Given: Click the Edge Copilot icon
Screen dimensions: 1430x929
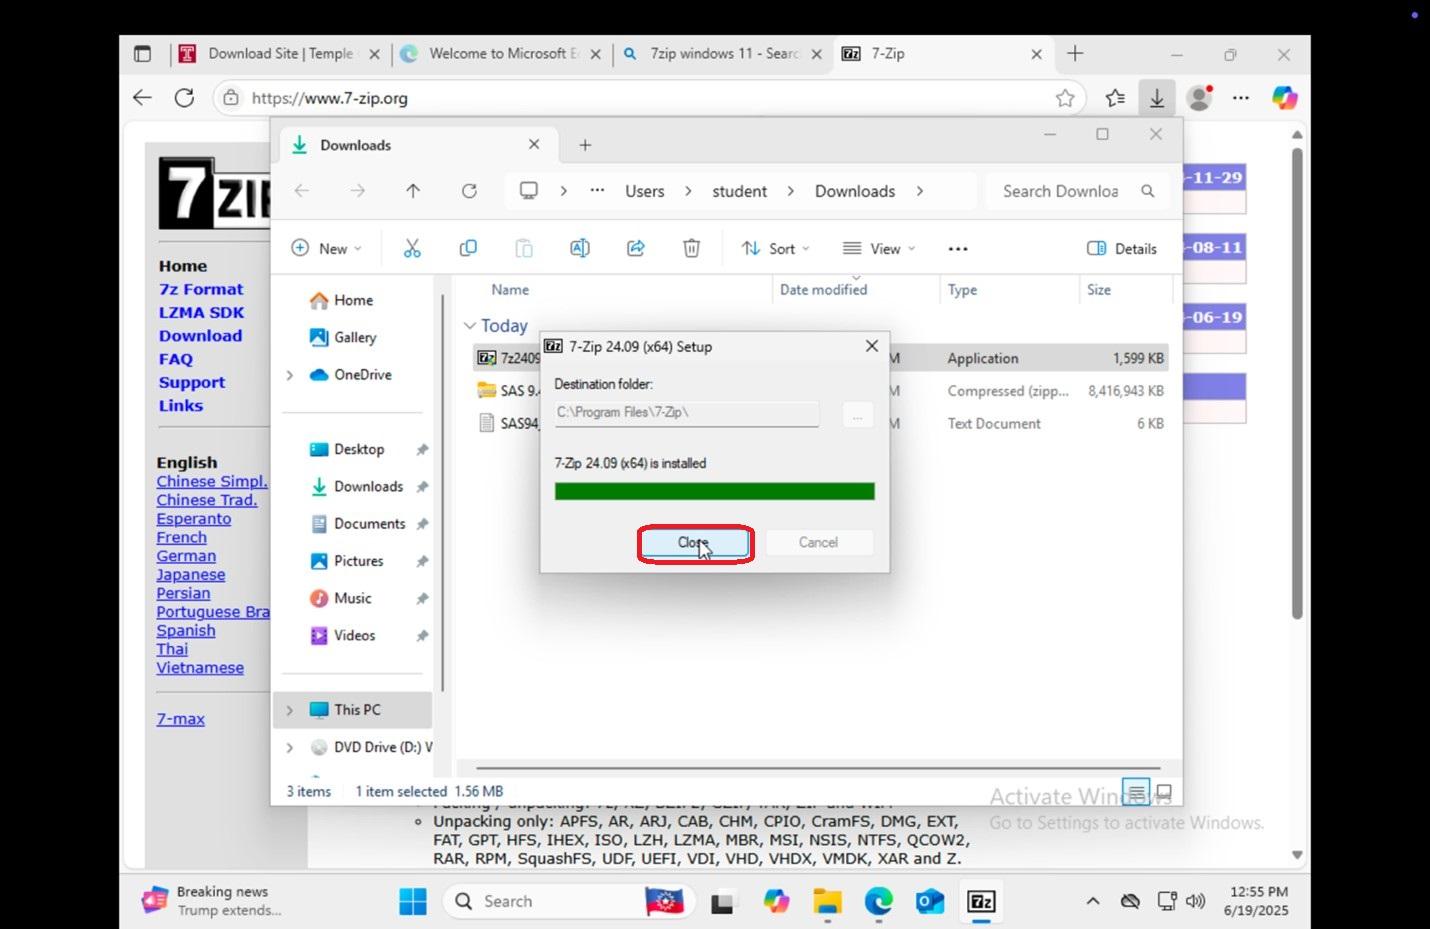Looking at the screenshot, I should coord(1285,98).
